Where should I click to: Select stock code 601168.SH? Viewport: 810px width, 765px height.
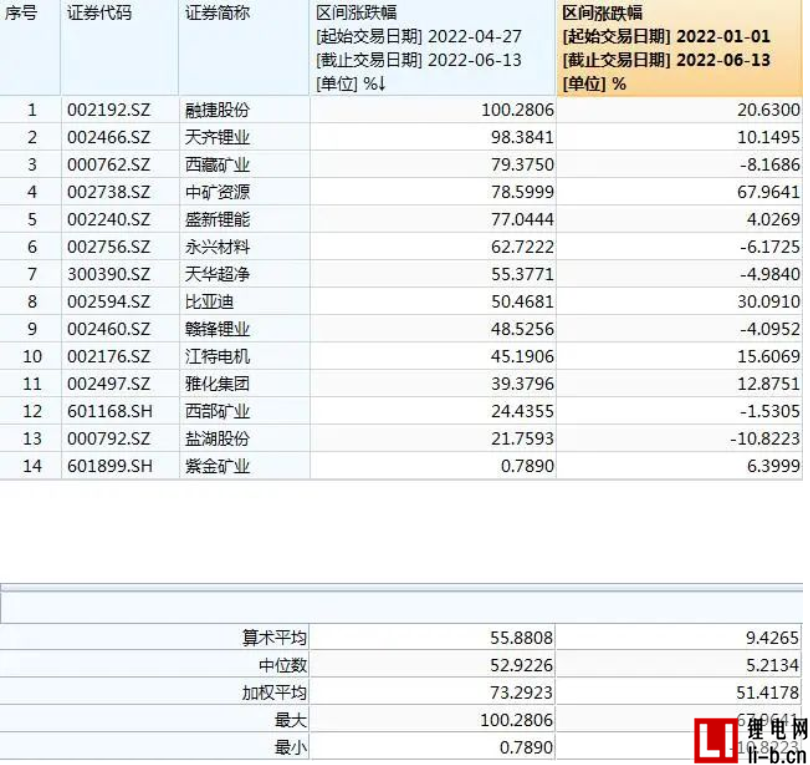point(110,411)
